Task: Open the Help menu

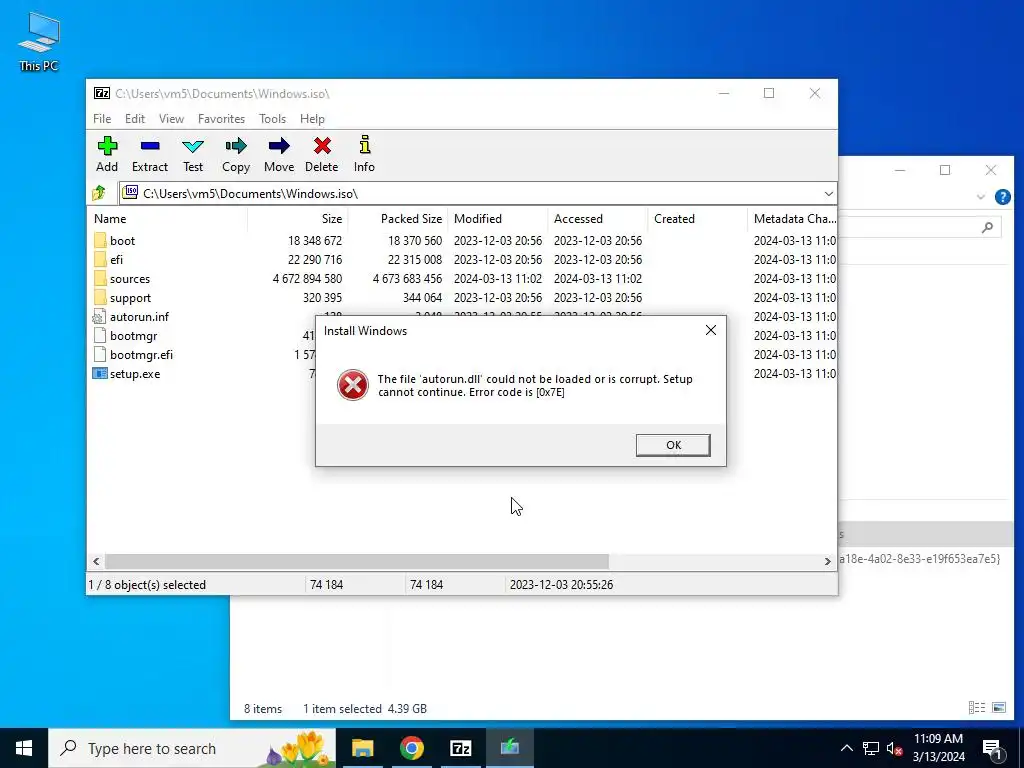Action: point(312,119)
